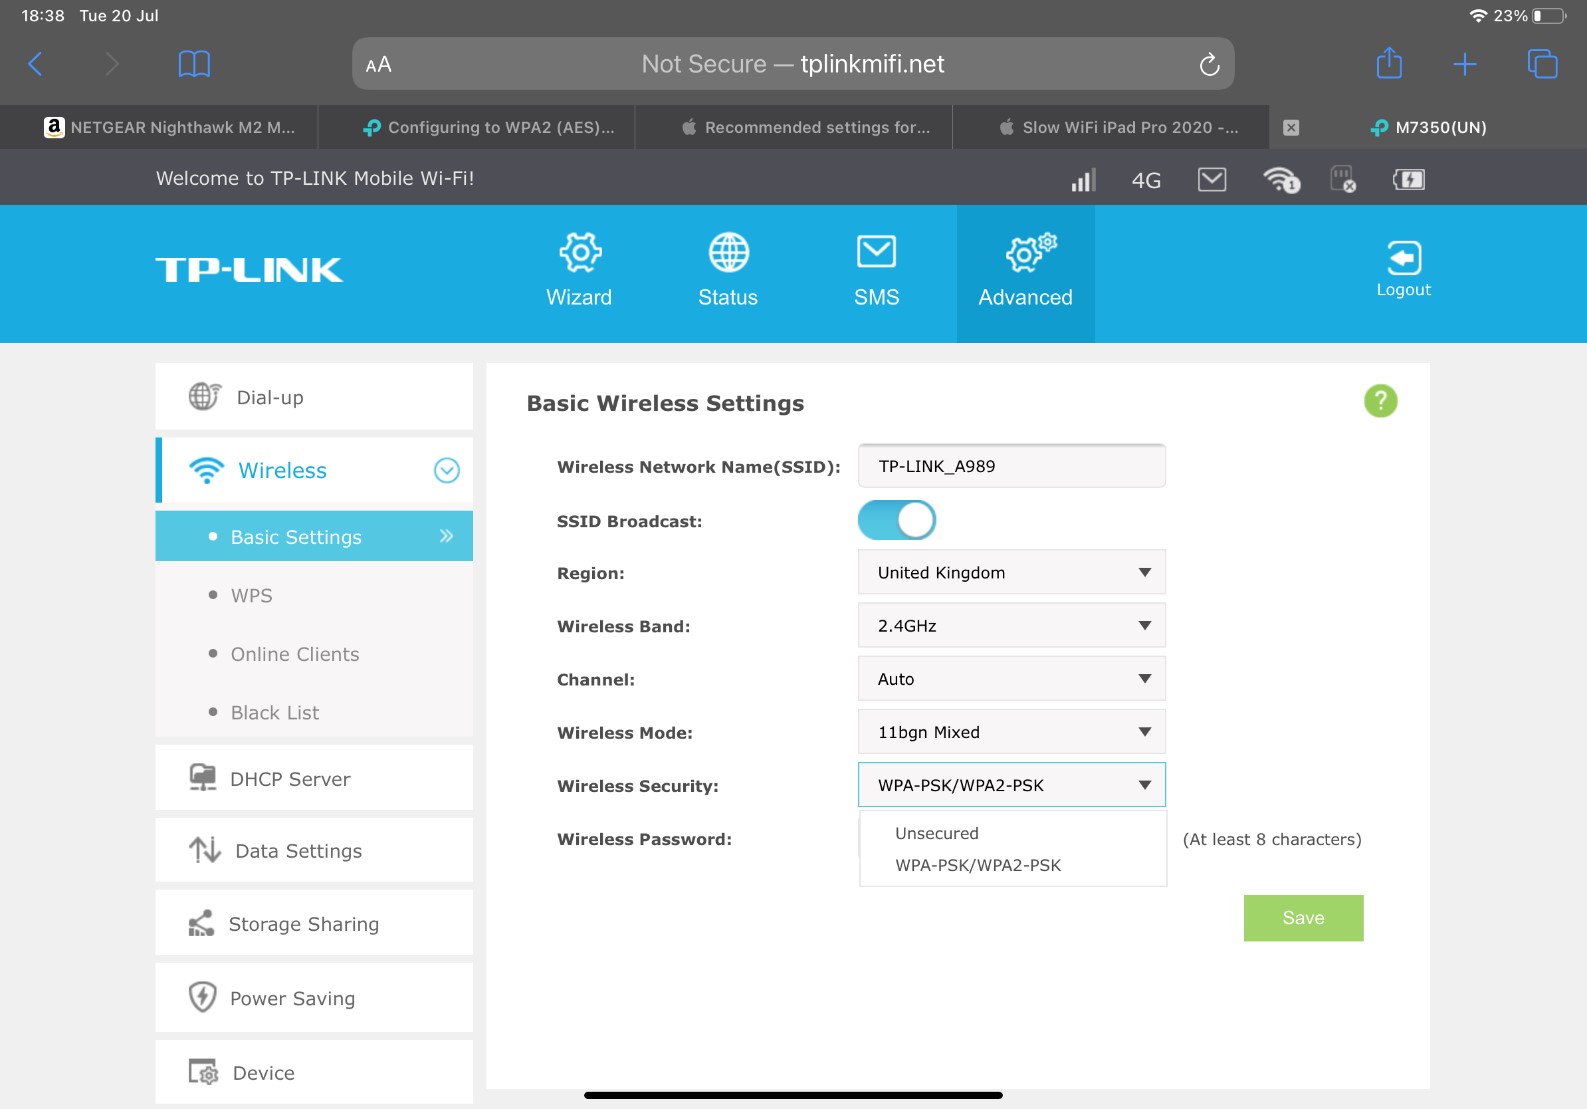Open Device section

pos(314,1073)
